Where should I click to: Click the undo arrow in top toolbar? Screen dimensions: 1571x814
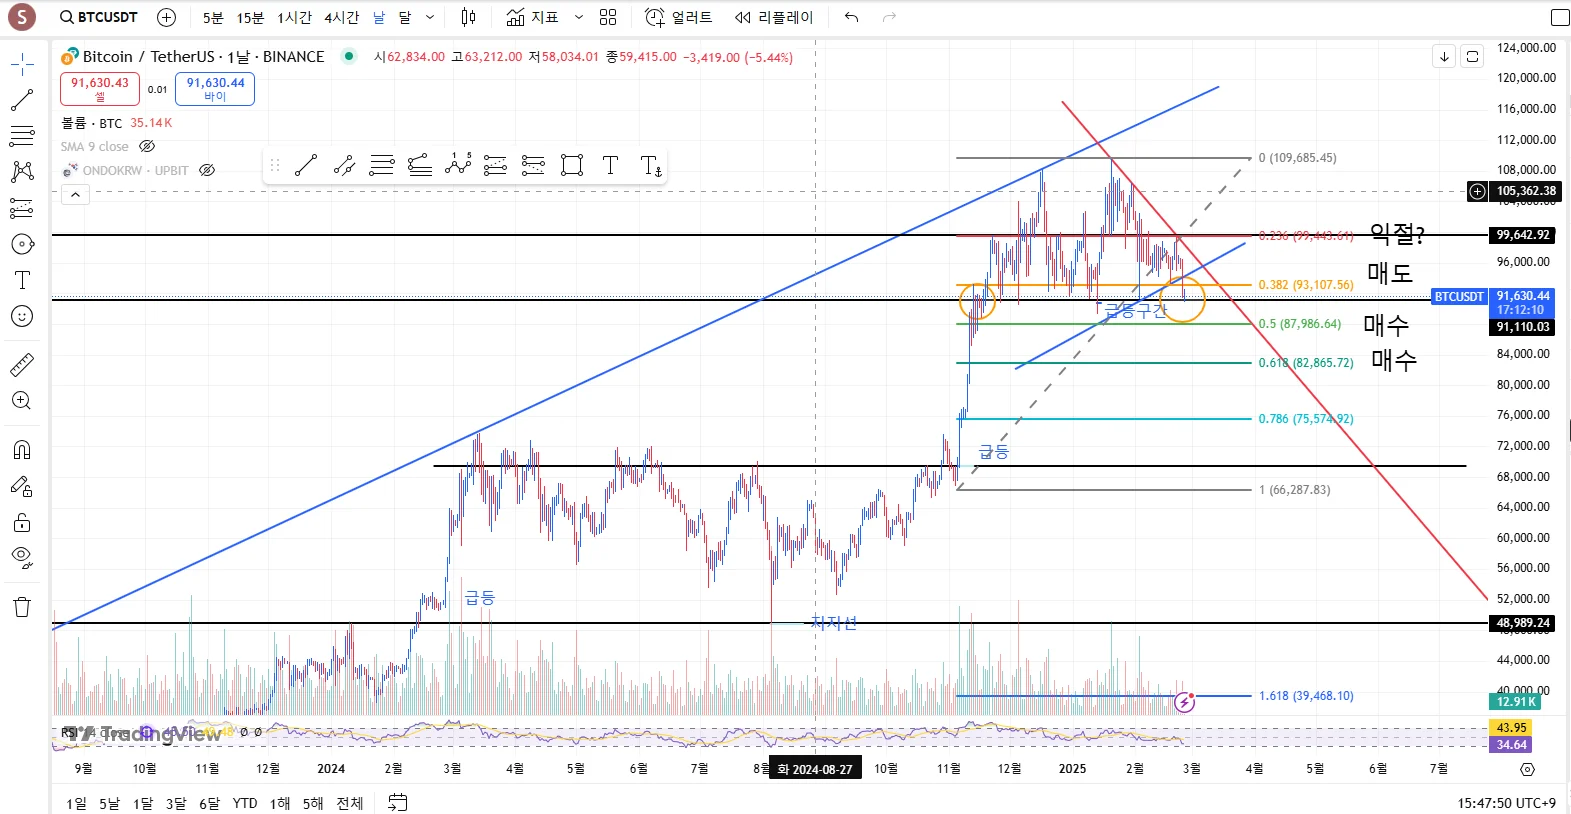(851, 17)
